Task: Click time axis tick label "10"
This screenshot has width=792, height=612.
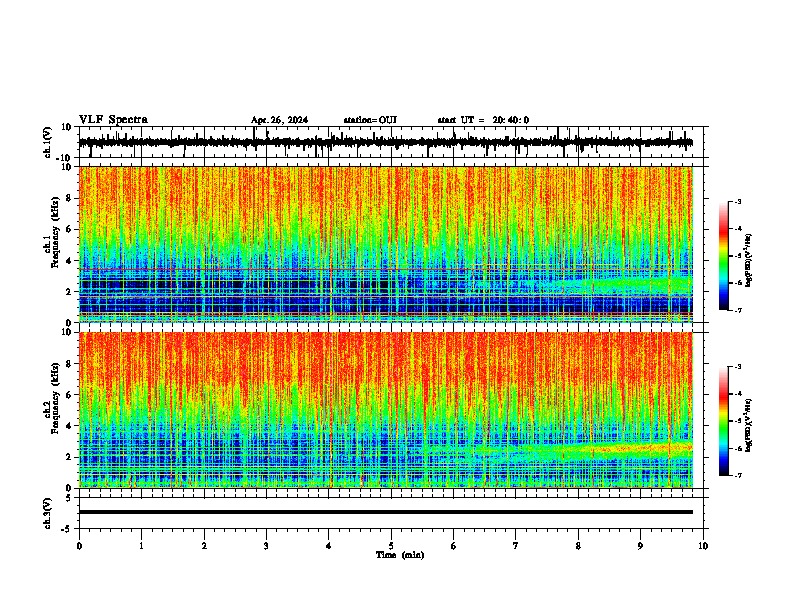Action: (x=703, y=546)
